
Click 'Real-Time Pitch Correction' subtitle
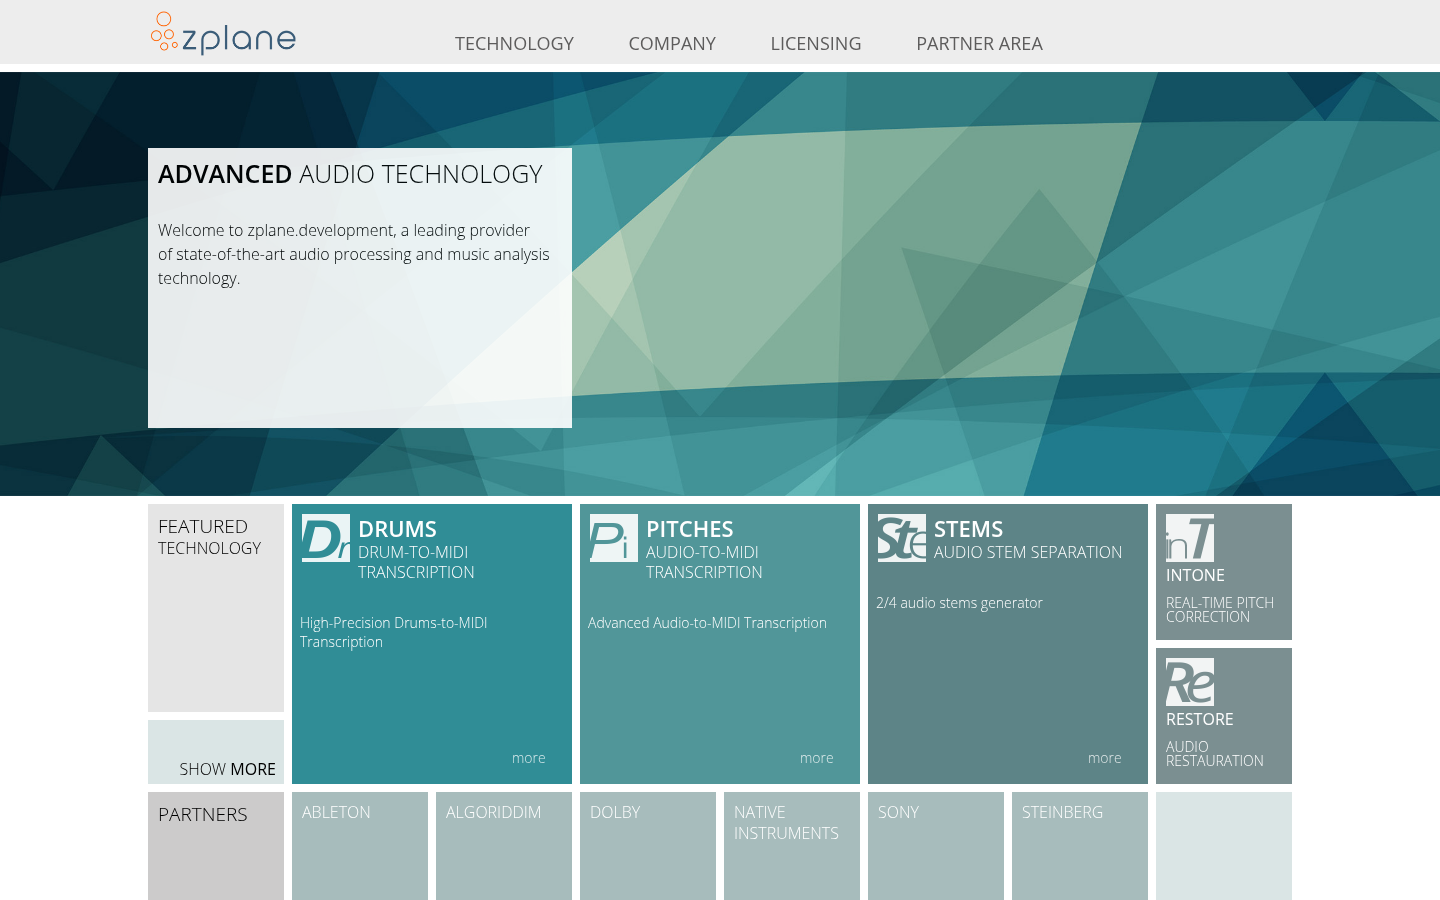tap(1220, 610)
